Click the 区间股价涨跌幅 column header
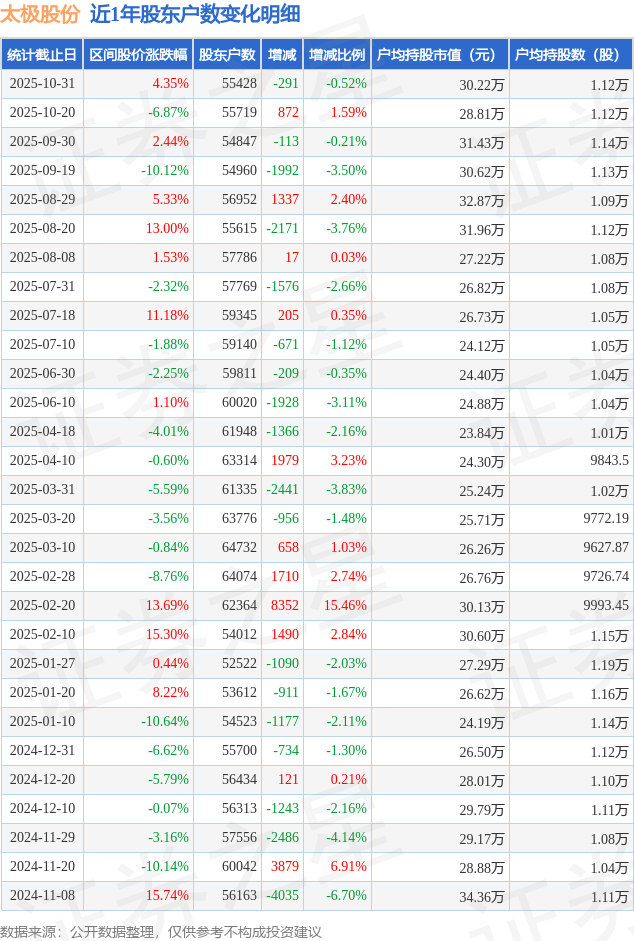Viewport: 634px width, 941px height. (138, 55)
